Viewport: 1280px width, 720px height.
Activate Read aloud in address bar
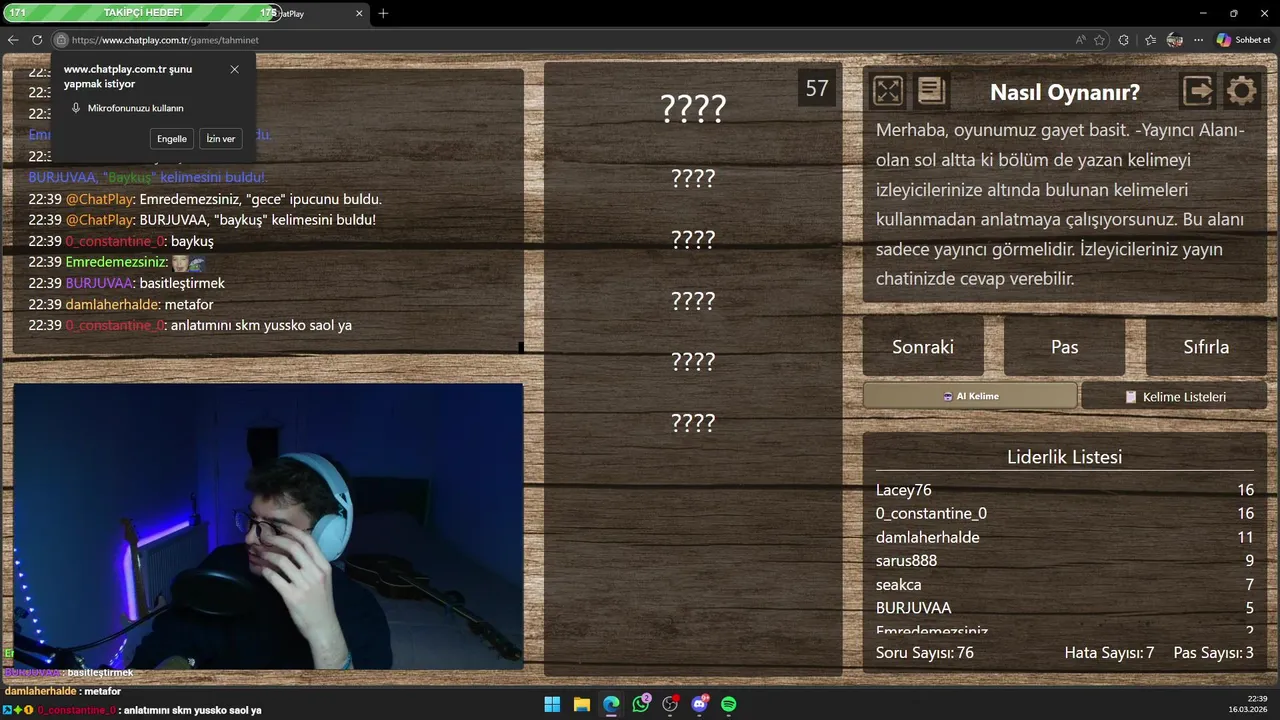click(x=1081, y=40)
